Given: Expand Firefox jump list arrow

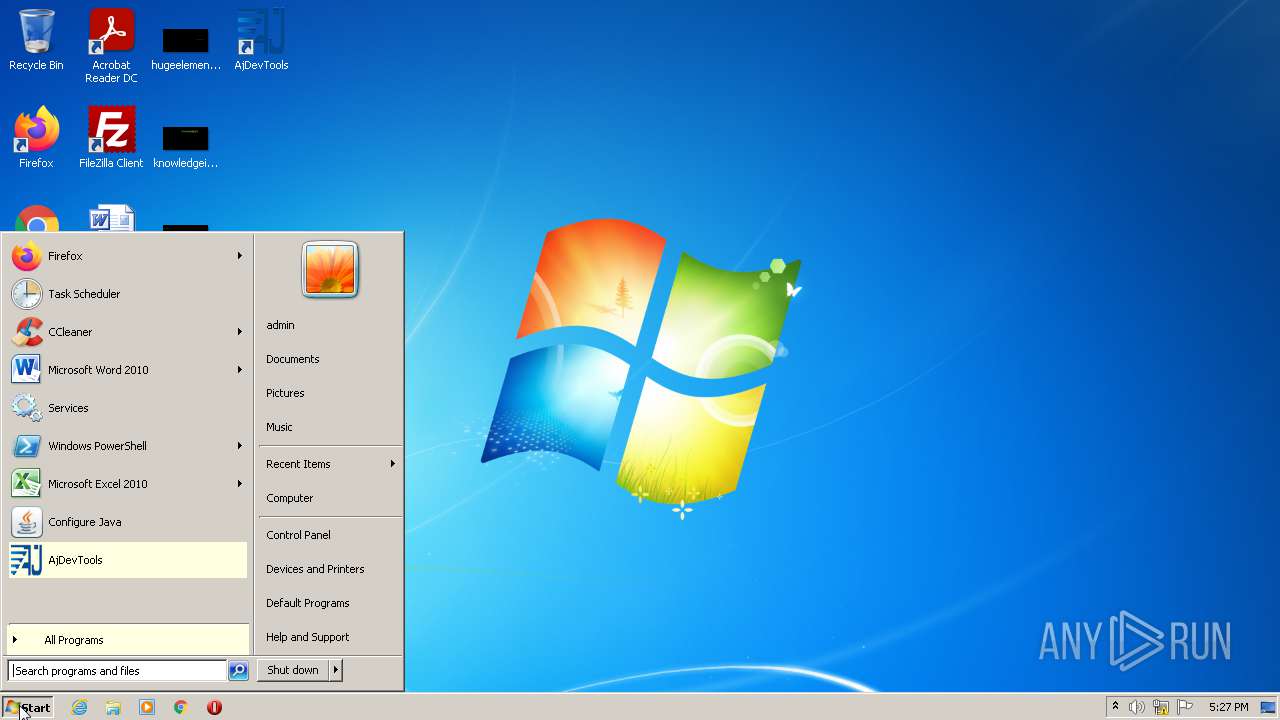Looking at the screenshot, I should (240, 256).
